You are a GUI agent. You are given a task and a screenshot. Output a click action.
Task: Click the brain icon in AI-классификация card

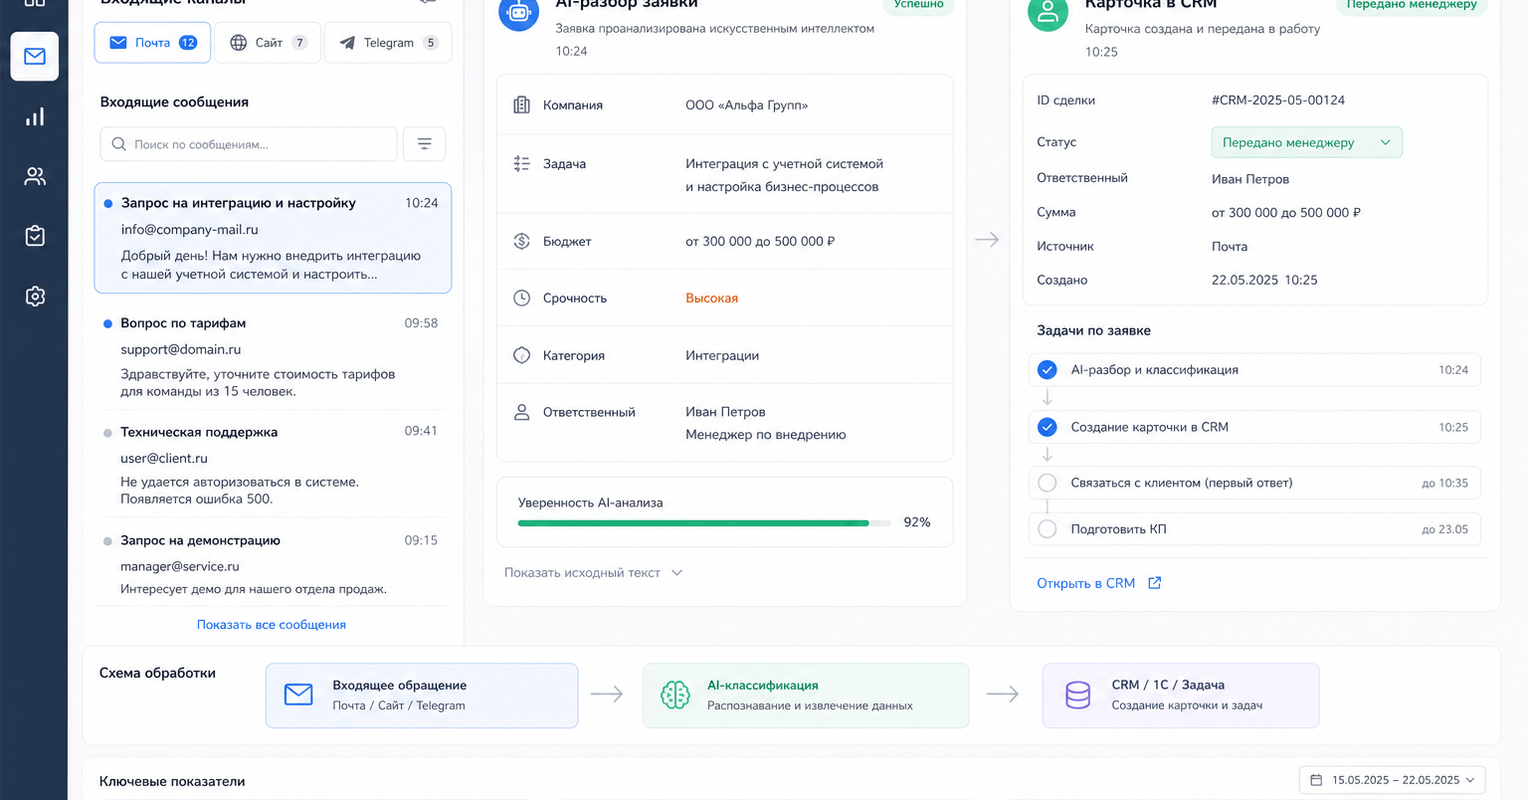coord(675,694)
